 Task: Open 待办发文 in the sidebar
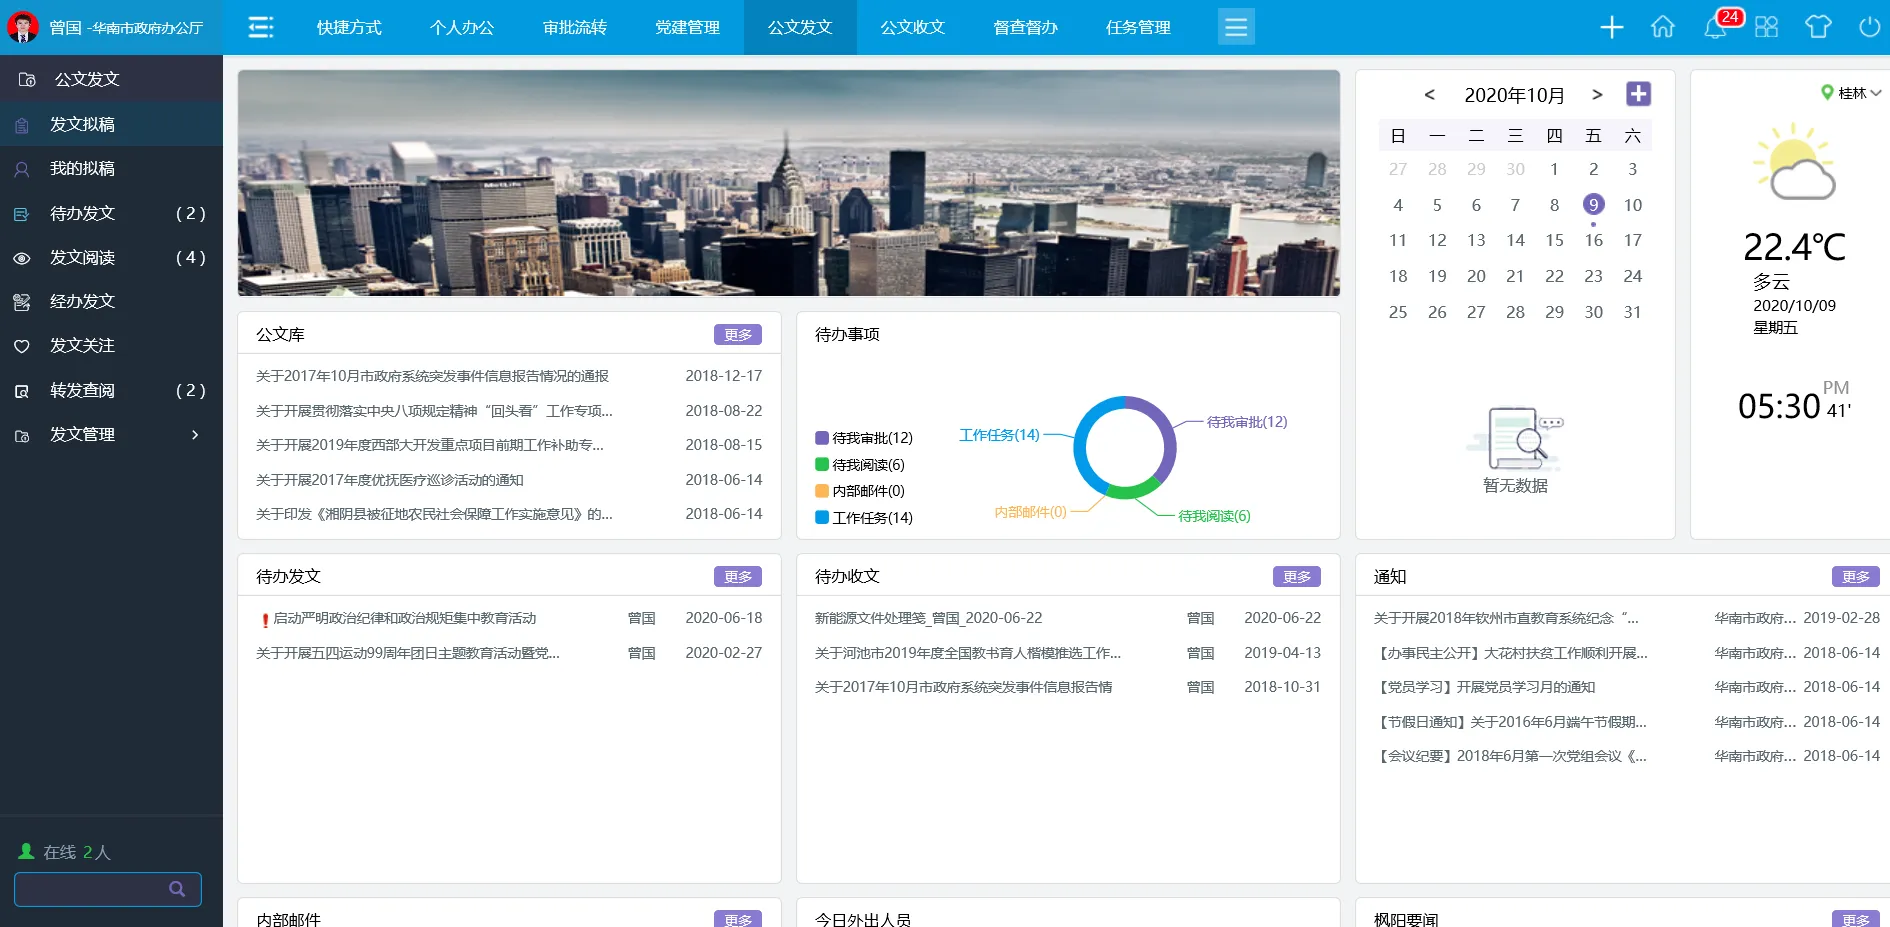[83, 213]
